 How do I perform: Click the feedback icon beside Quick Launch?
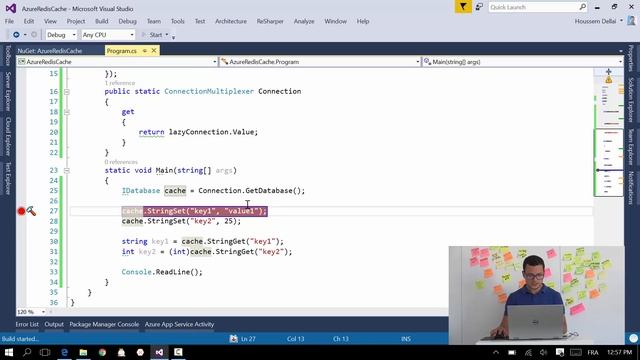479,7
